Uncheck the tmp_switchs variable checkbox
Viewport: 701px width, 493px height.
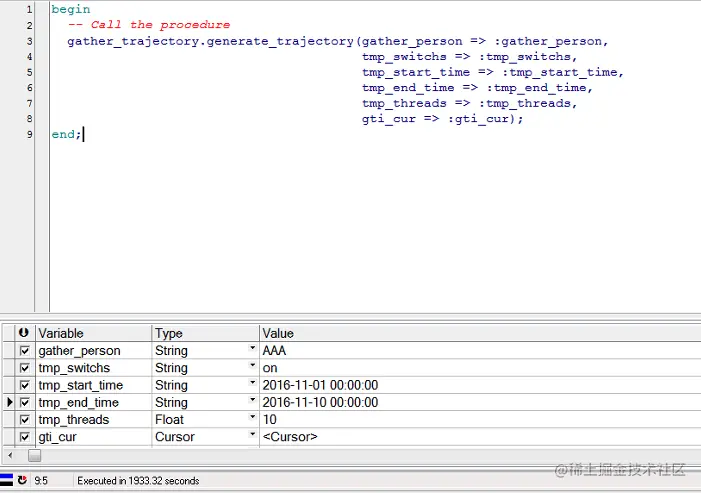(25, 368)
